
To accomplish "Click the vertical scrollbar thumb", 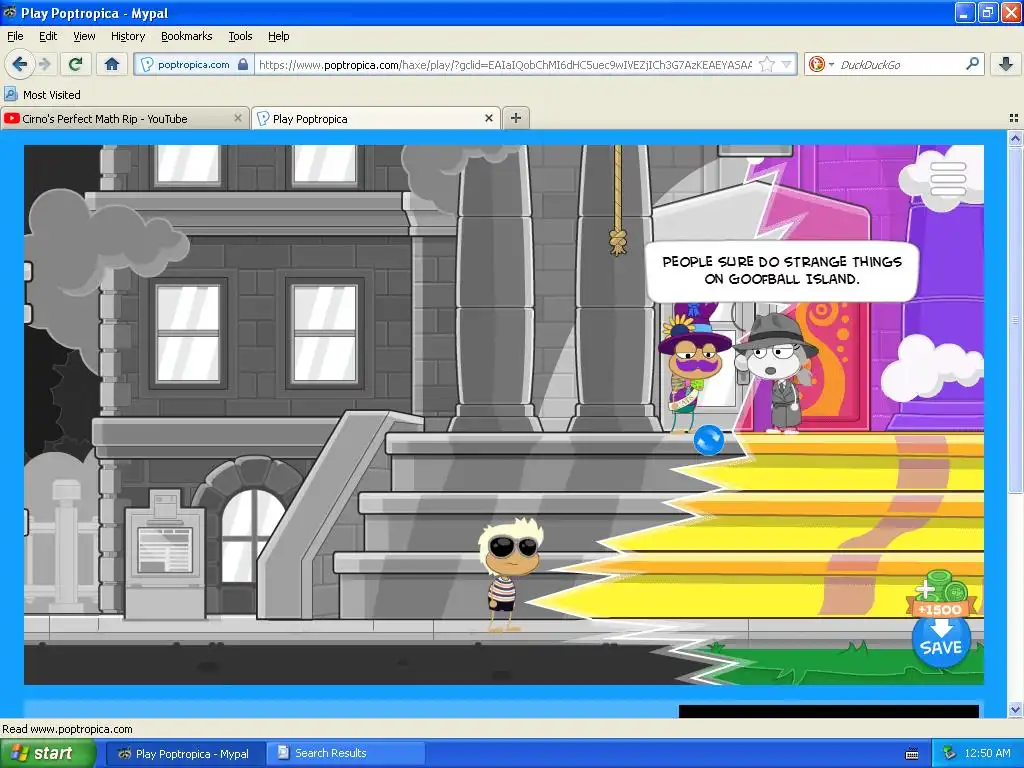I will [1015, 320].
